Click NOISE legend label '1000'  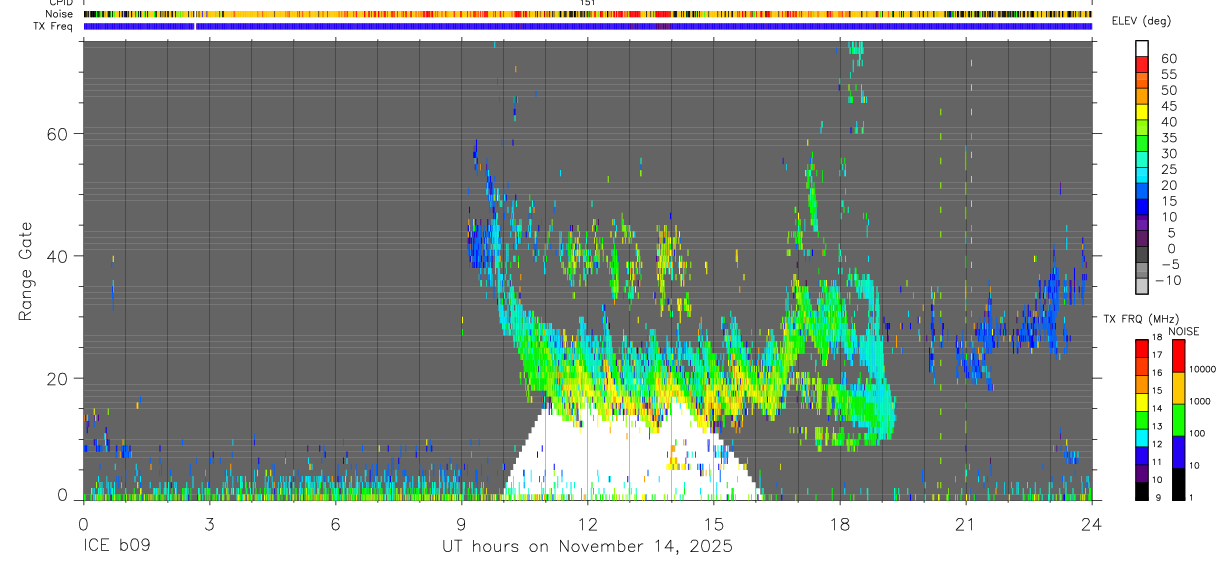(x=1200, y=401)
